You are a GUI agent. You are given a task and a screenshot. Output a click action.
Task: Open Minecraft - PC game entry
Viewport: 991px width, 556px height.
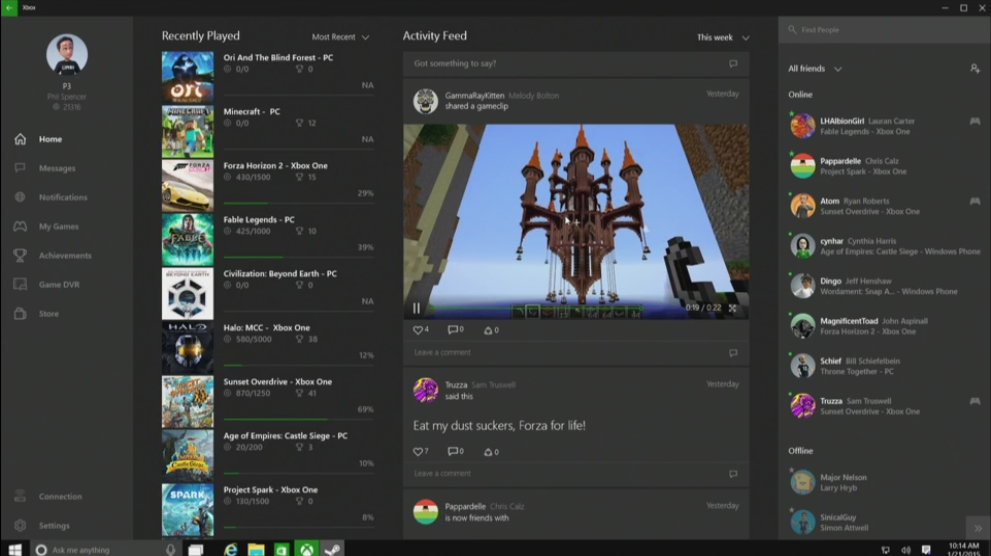268,131
